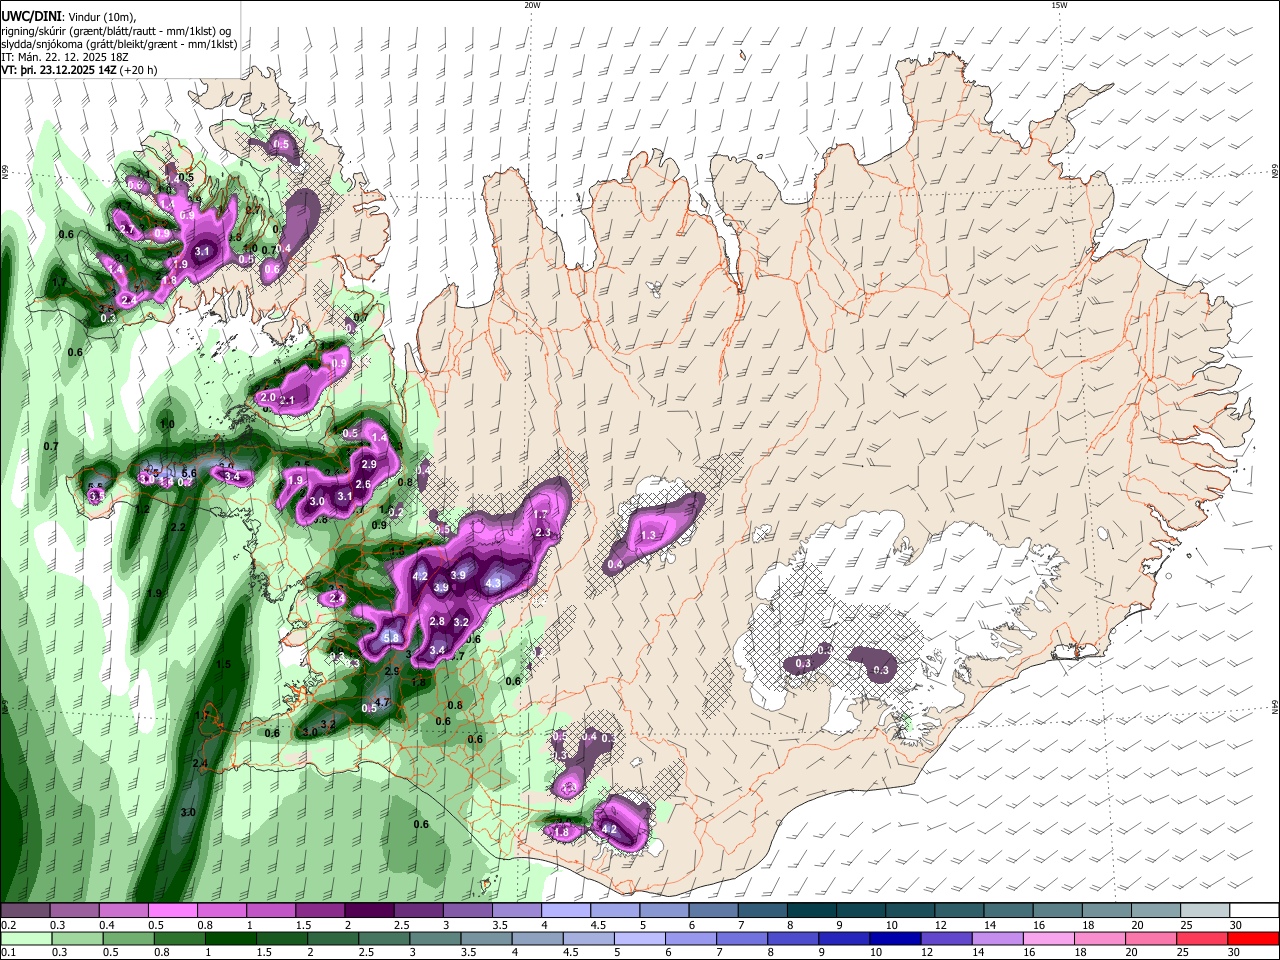1280x960 pixels.
Task: Click the UWC/DINI title text
Action: pos(31,17)
